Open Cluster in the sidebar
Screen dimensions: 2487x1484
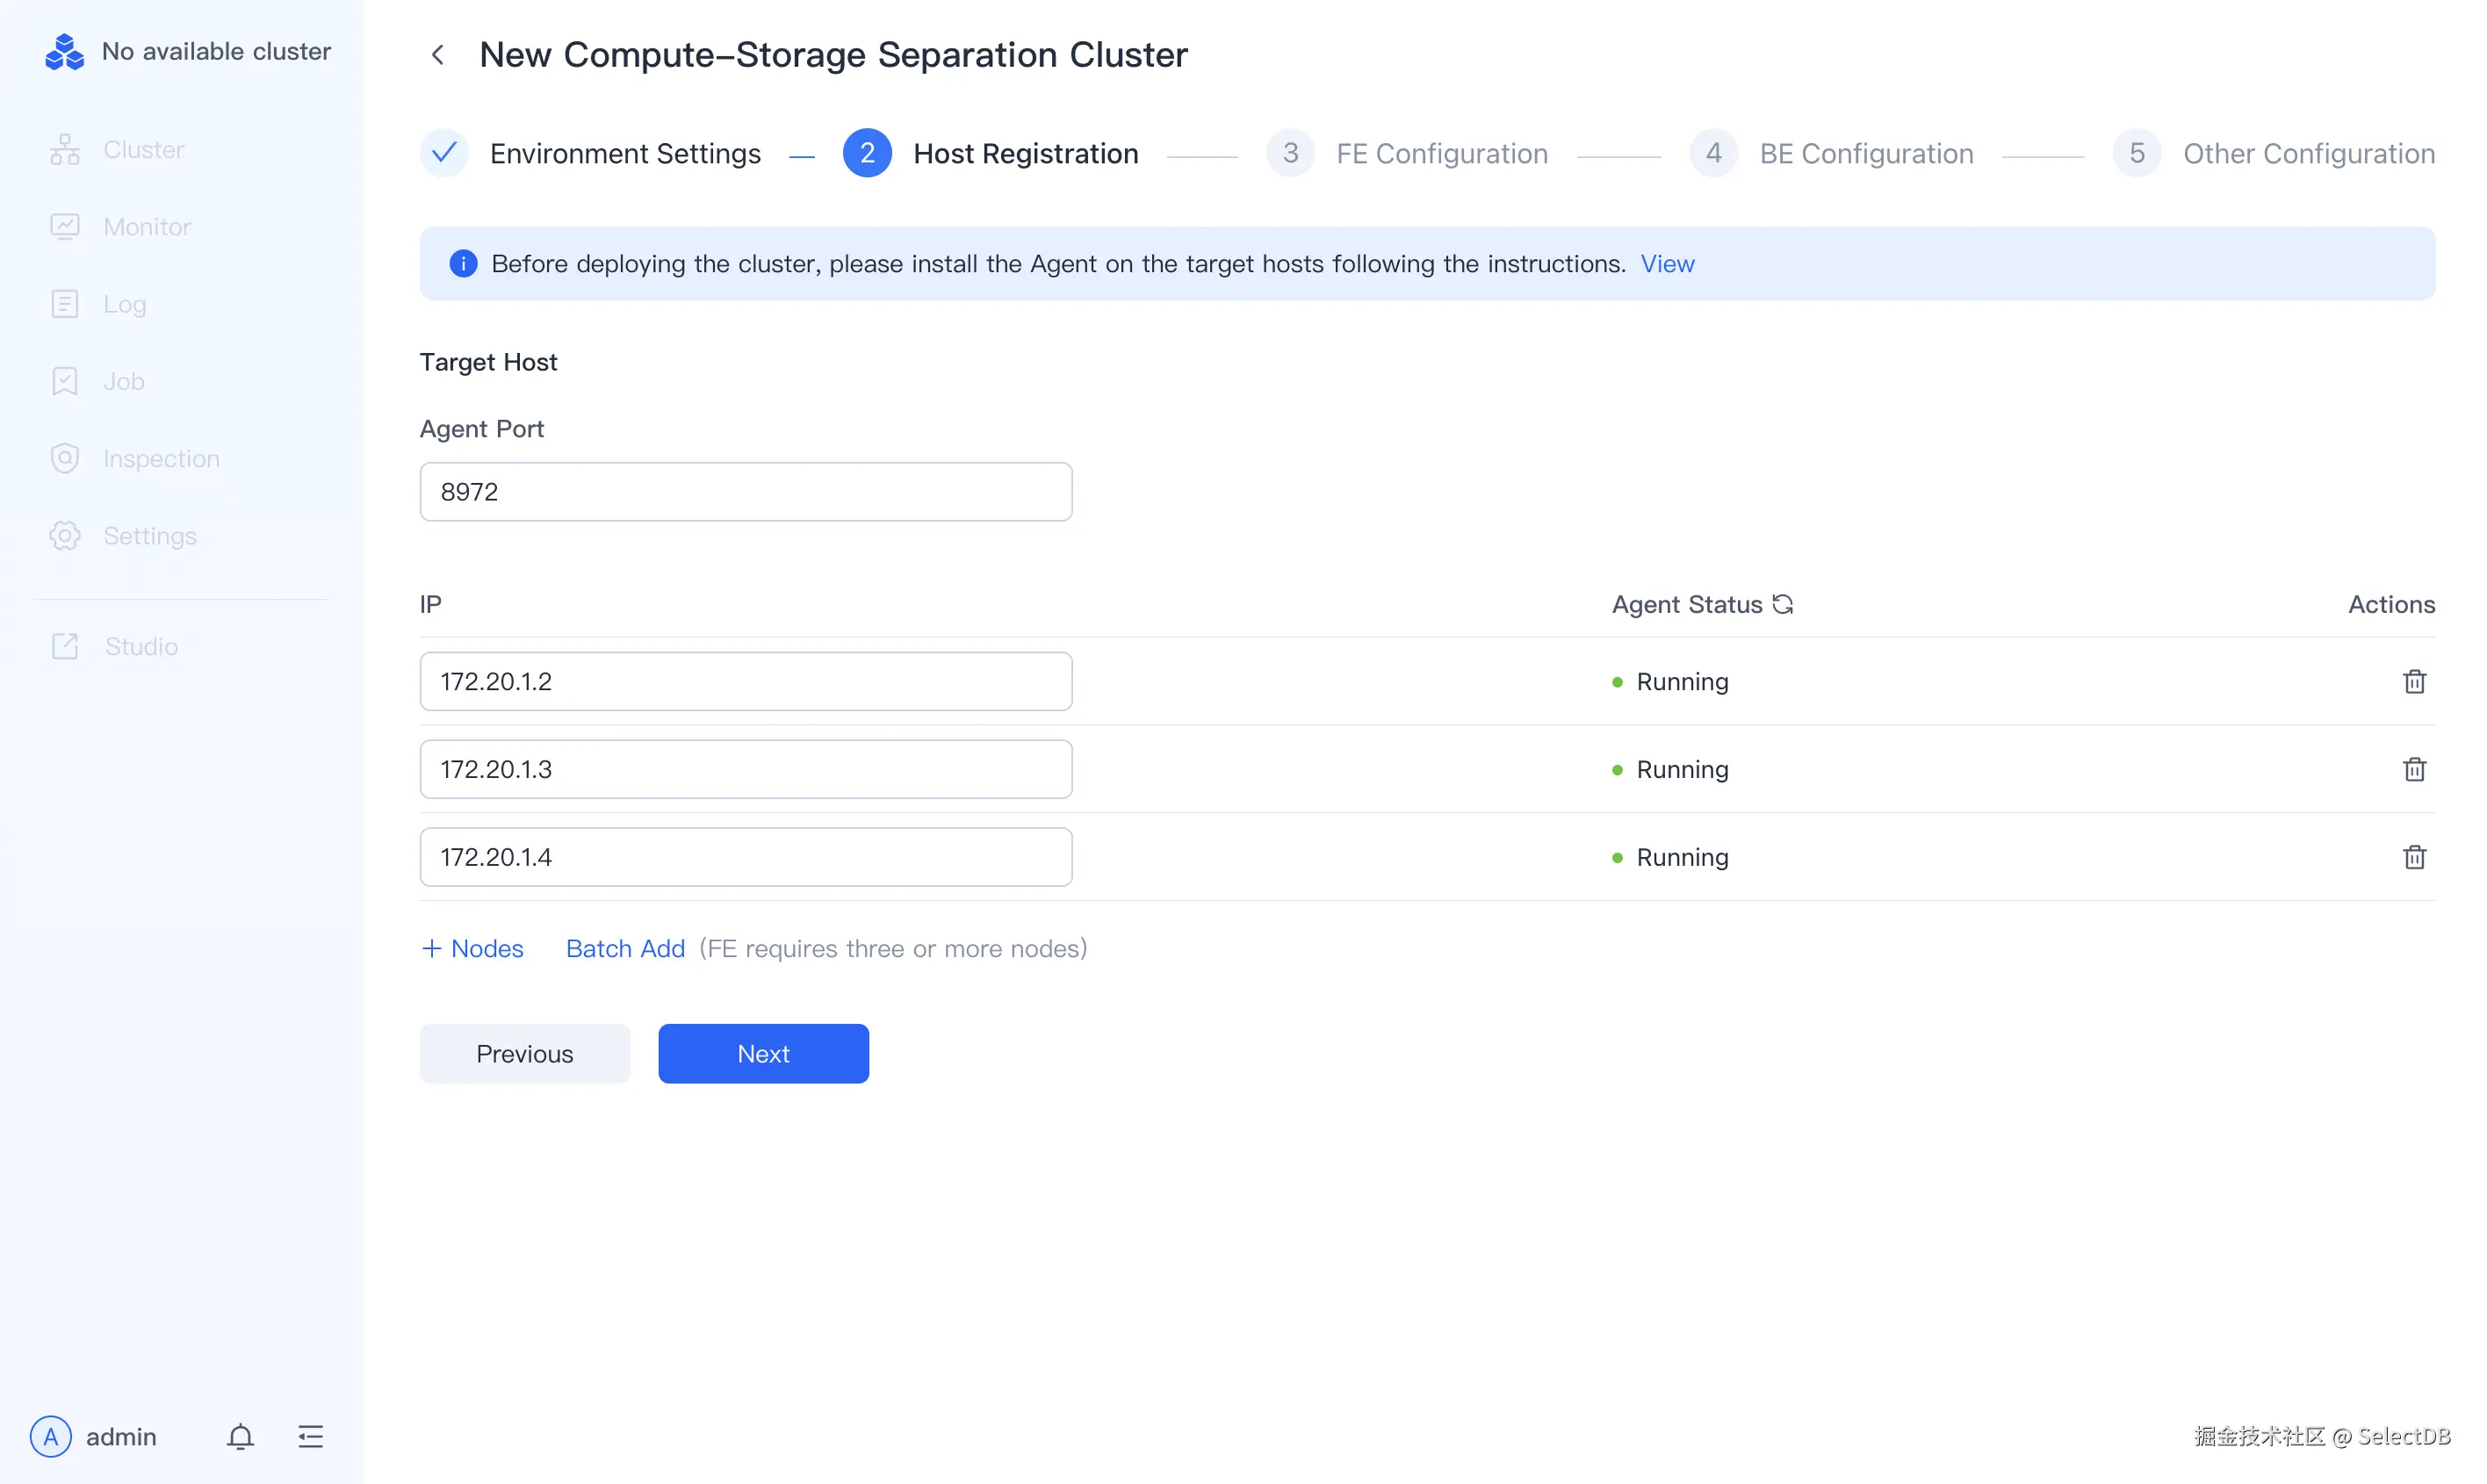coord(143,150)
